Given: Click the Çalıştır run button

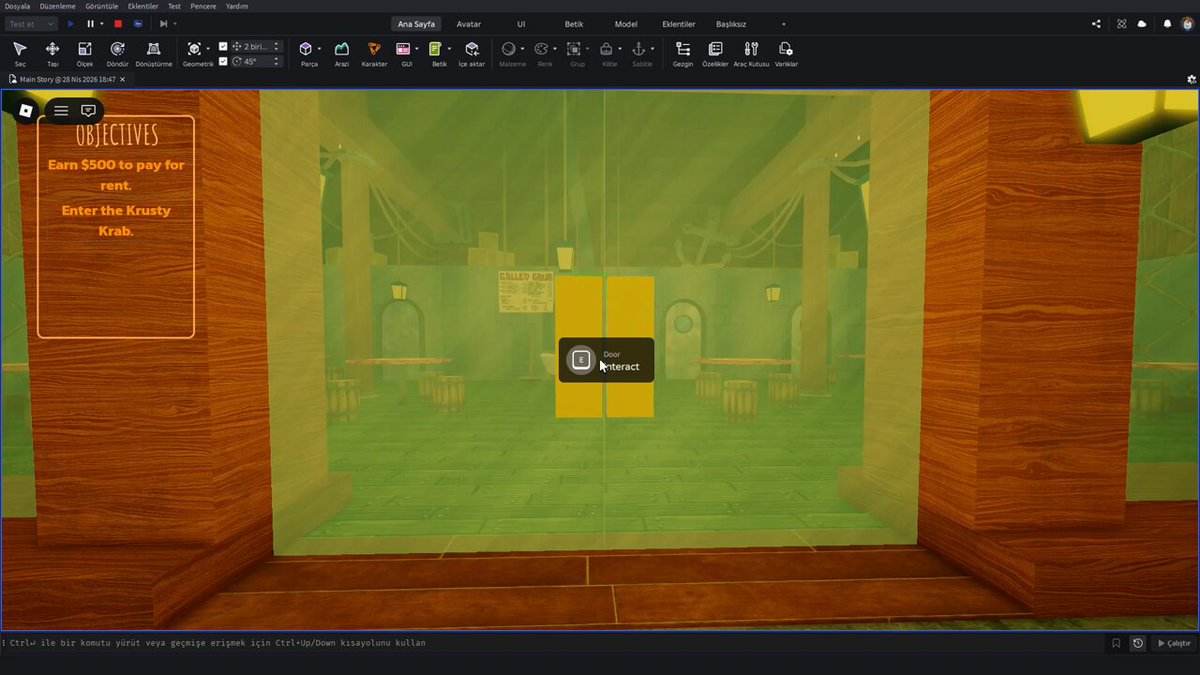Looking at the screenshot, I should pyautogui.click(x=1174, y=643).
